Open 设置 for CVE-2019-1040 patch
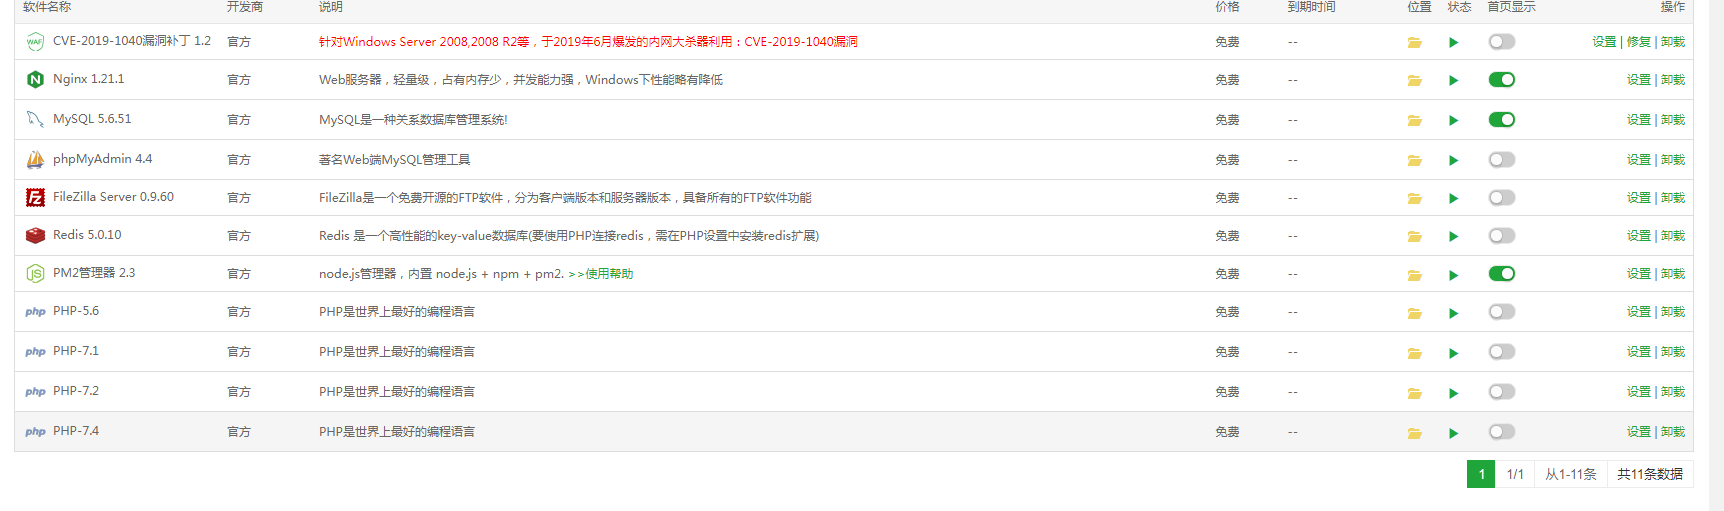The width and height of the screenshot is (1724, 511). coord(1604,42)
